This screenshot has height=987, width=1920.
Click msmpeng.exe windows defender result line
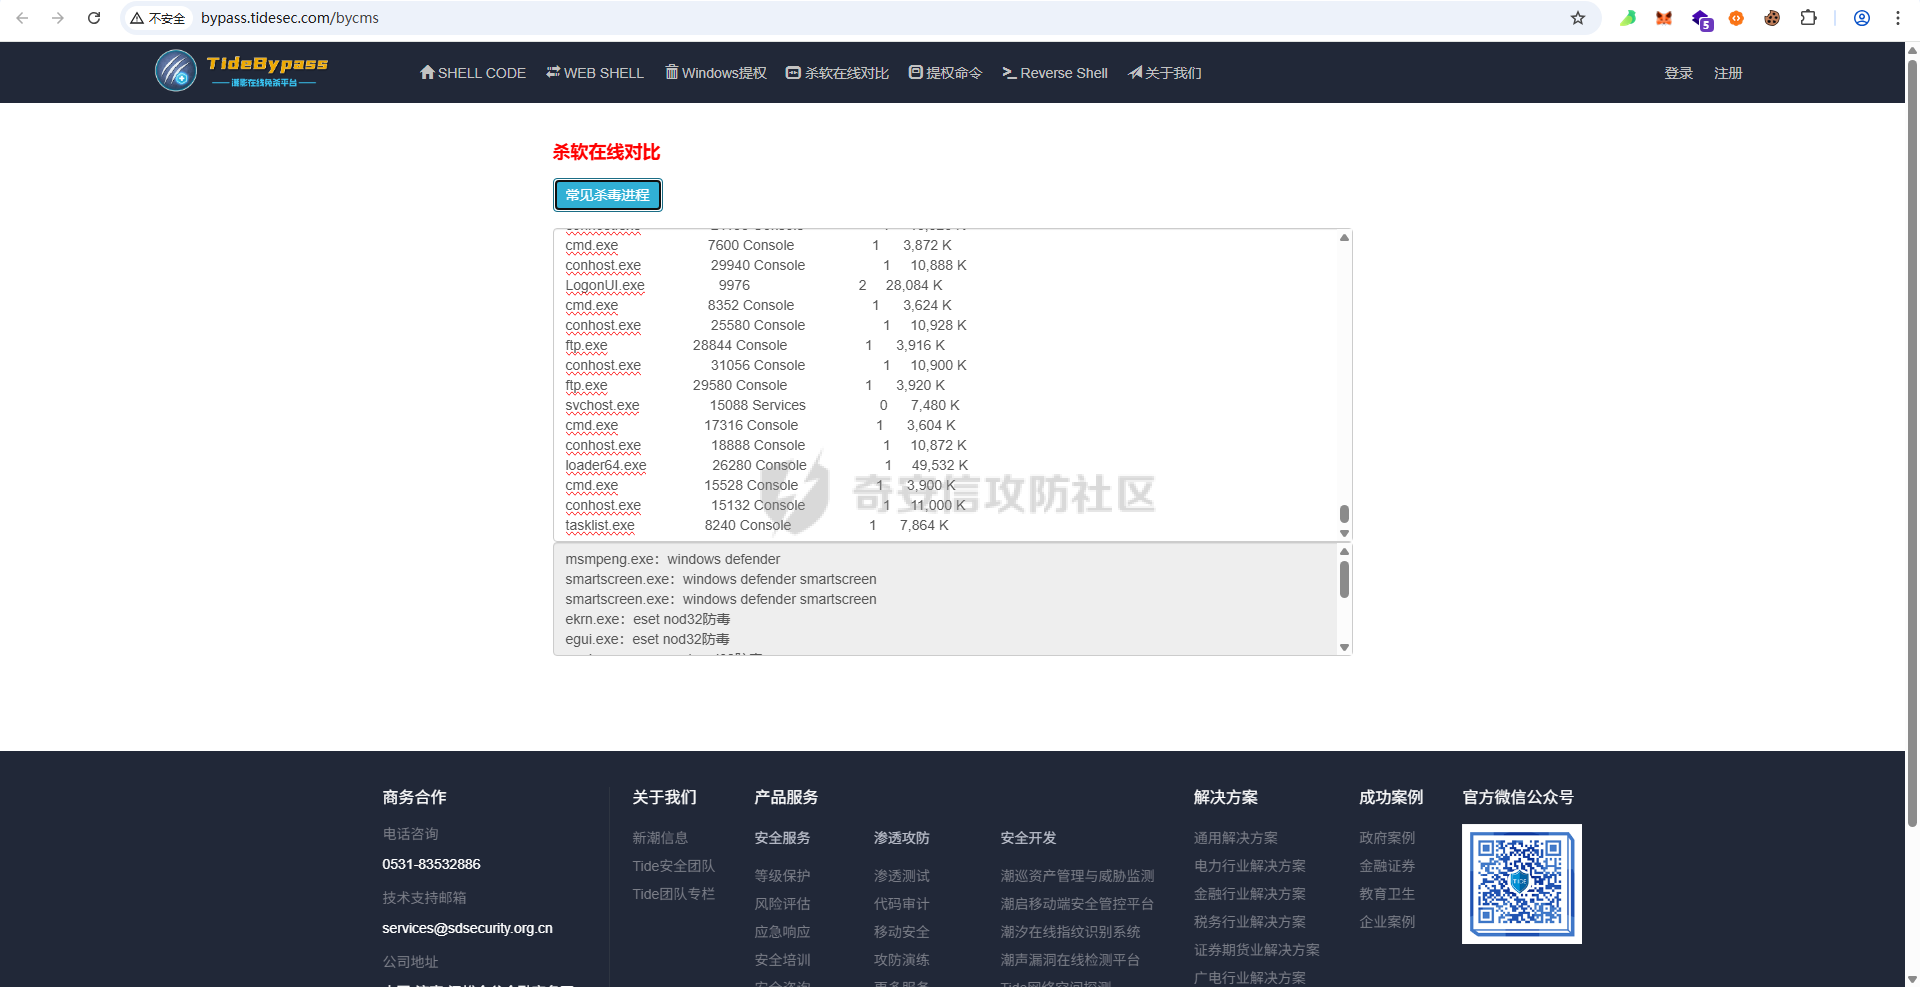[x=672, y=559]
